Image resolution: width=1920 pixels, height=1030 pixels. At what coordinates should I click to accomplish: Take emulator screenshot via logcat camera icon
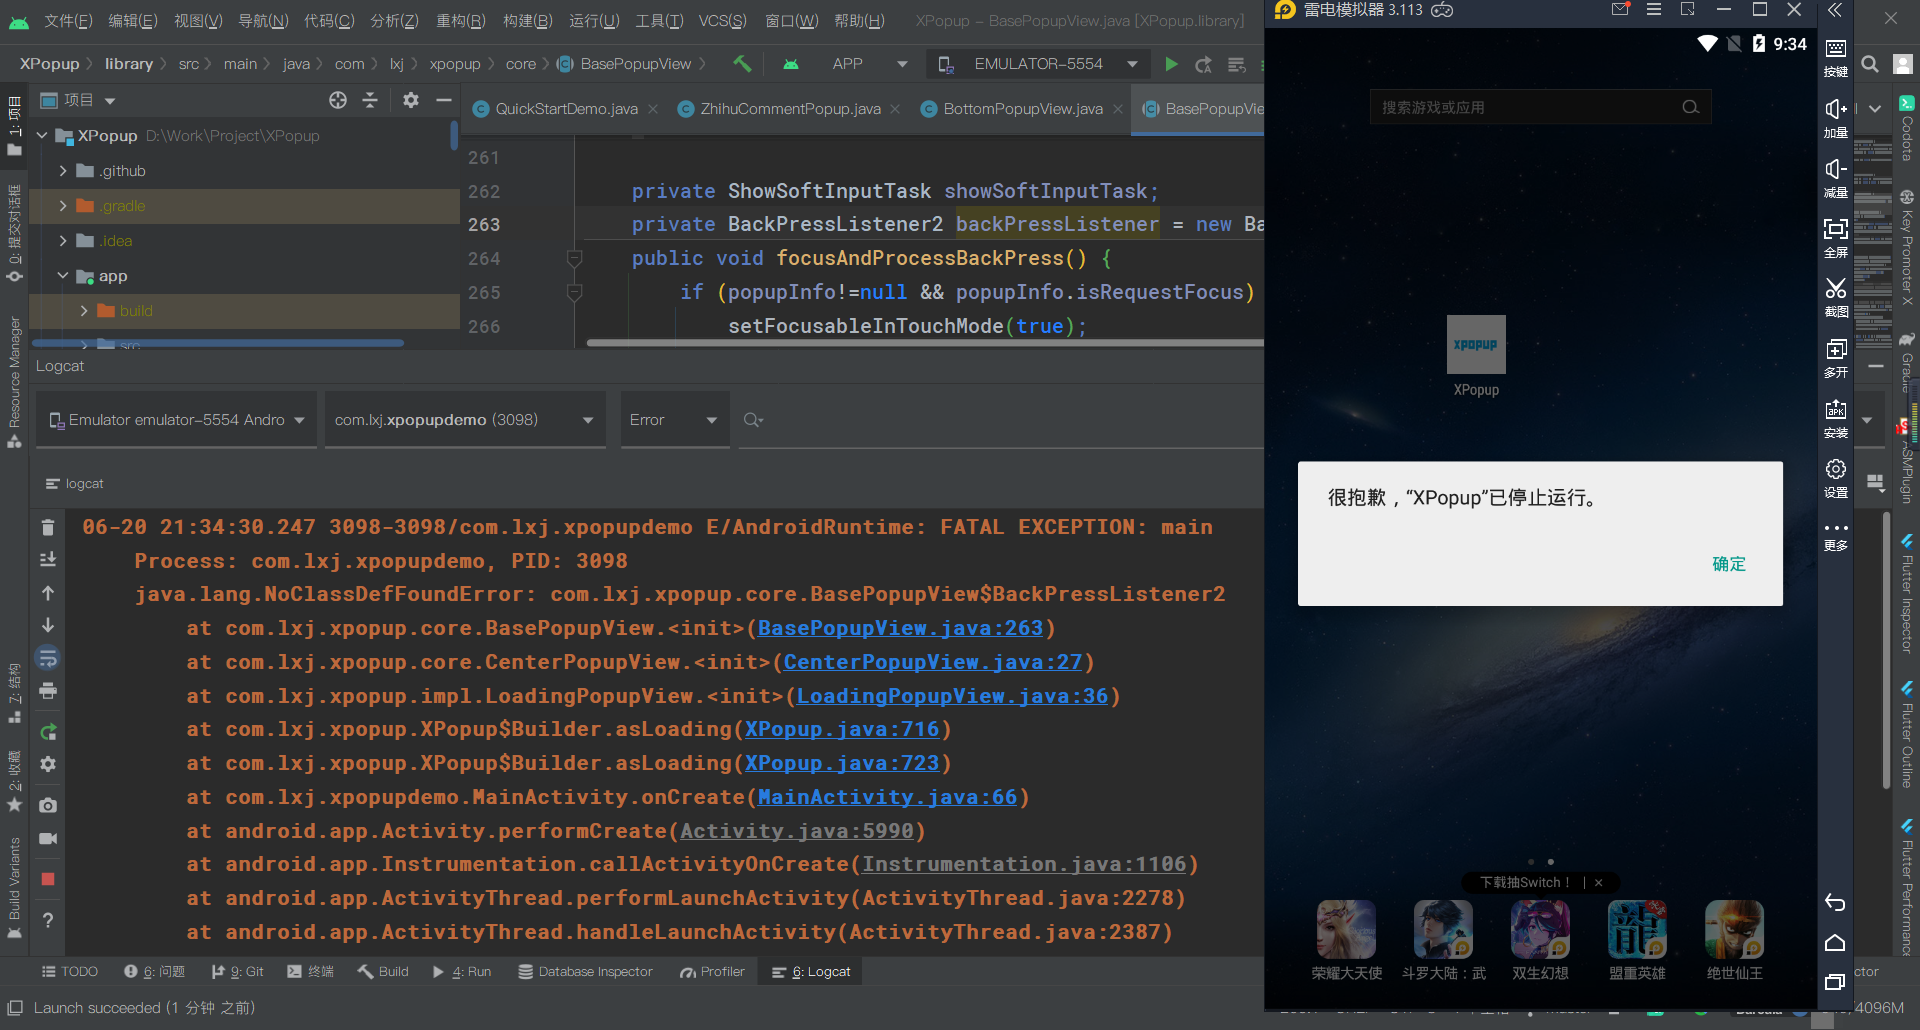coord(47,805)
